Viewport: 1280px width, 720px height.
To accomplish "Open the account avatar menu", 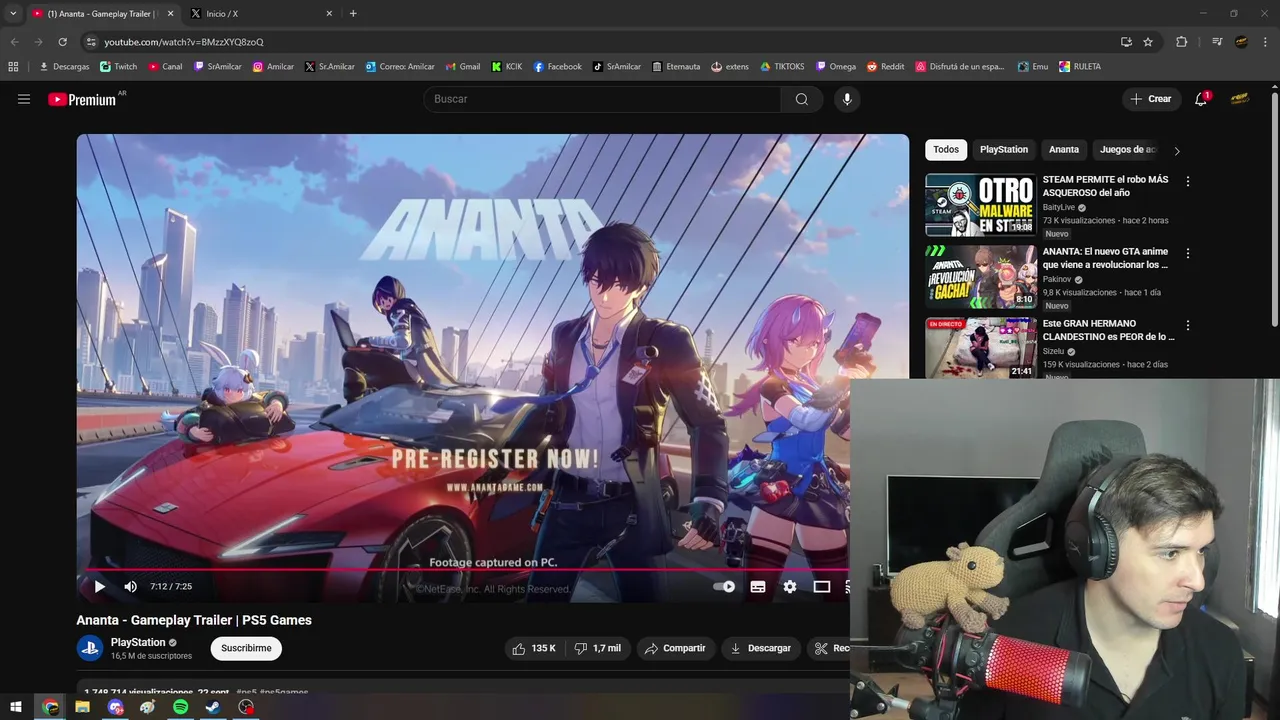I will click(x=1240, y=99).
